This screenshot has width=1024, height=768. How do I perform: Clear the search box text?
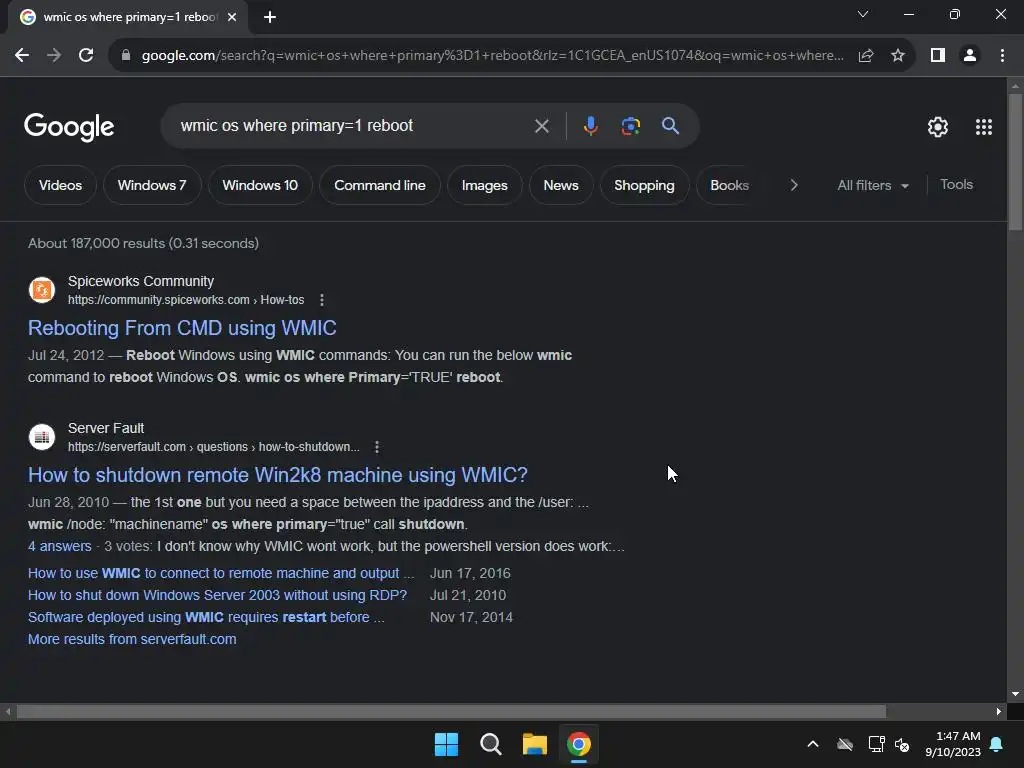click(541, 126)
